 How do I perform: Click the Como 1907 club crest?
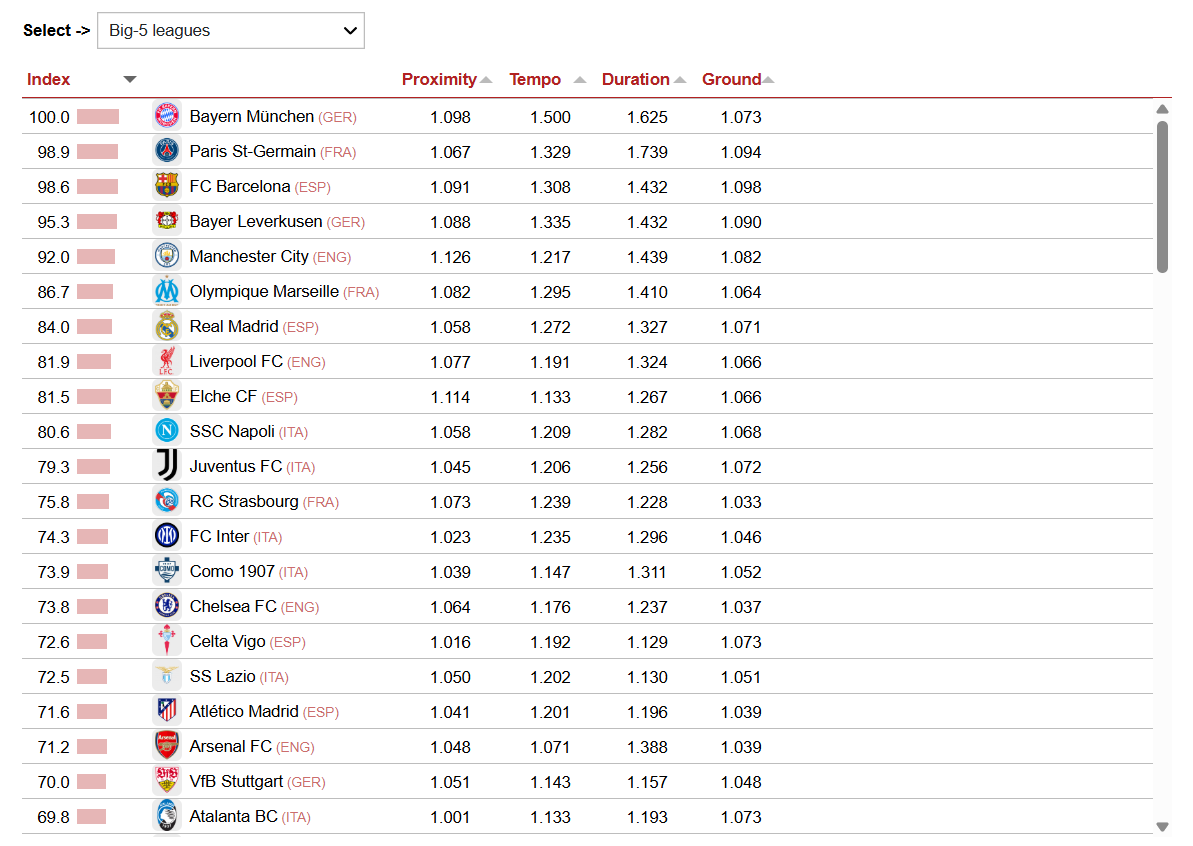coord(167,571)
